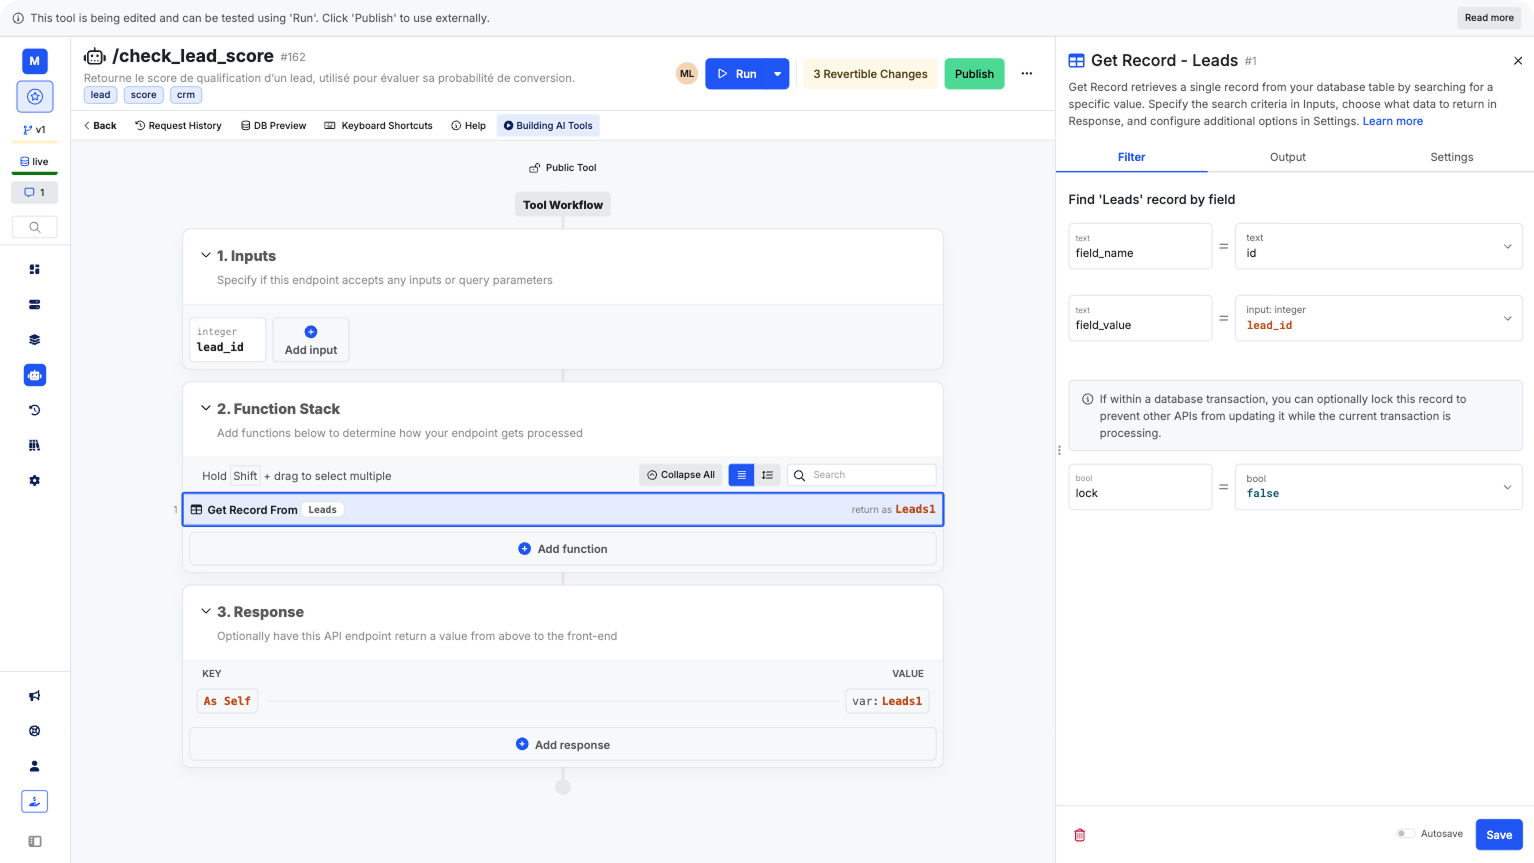
Task: Switch to the Settings tab
Action: point(1452,157)
